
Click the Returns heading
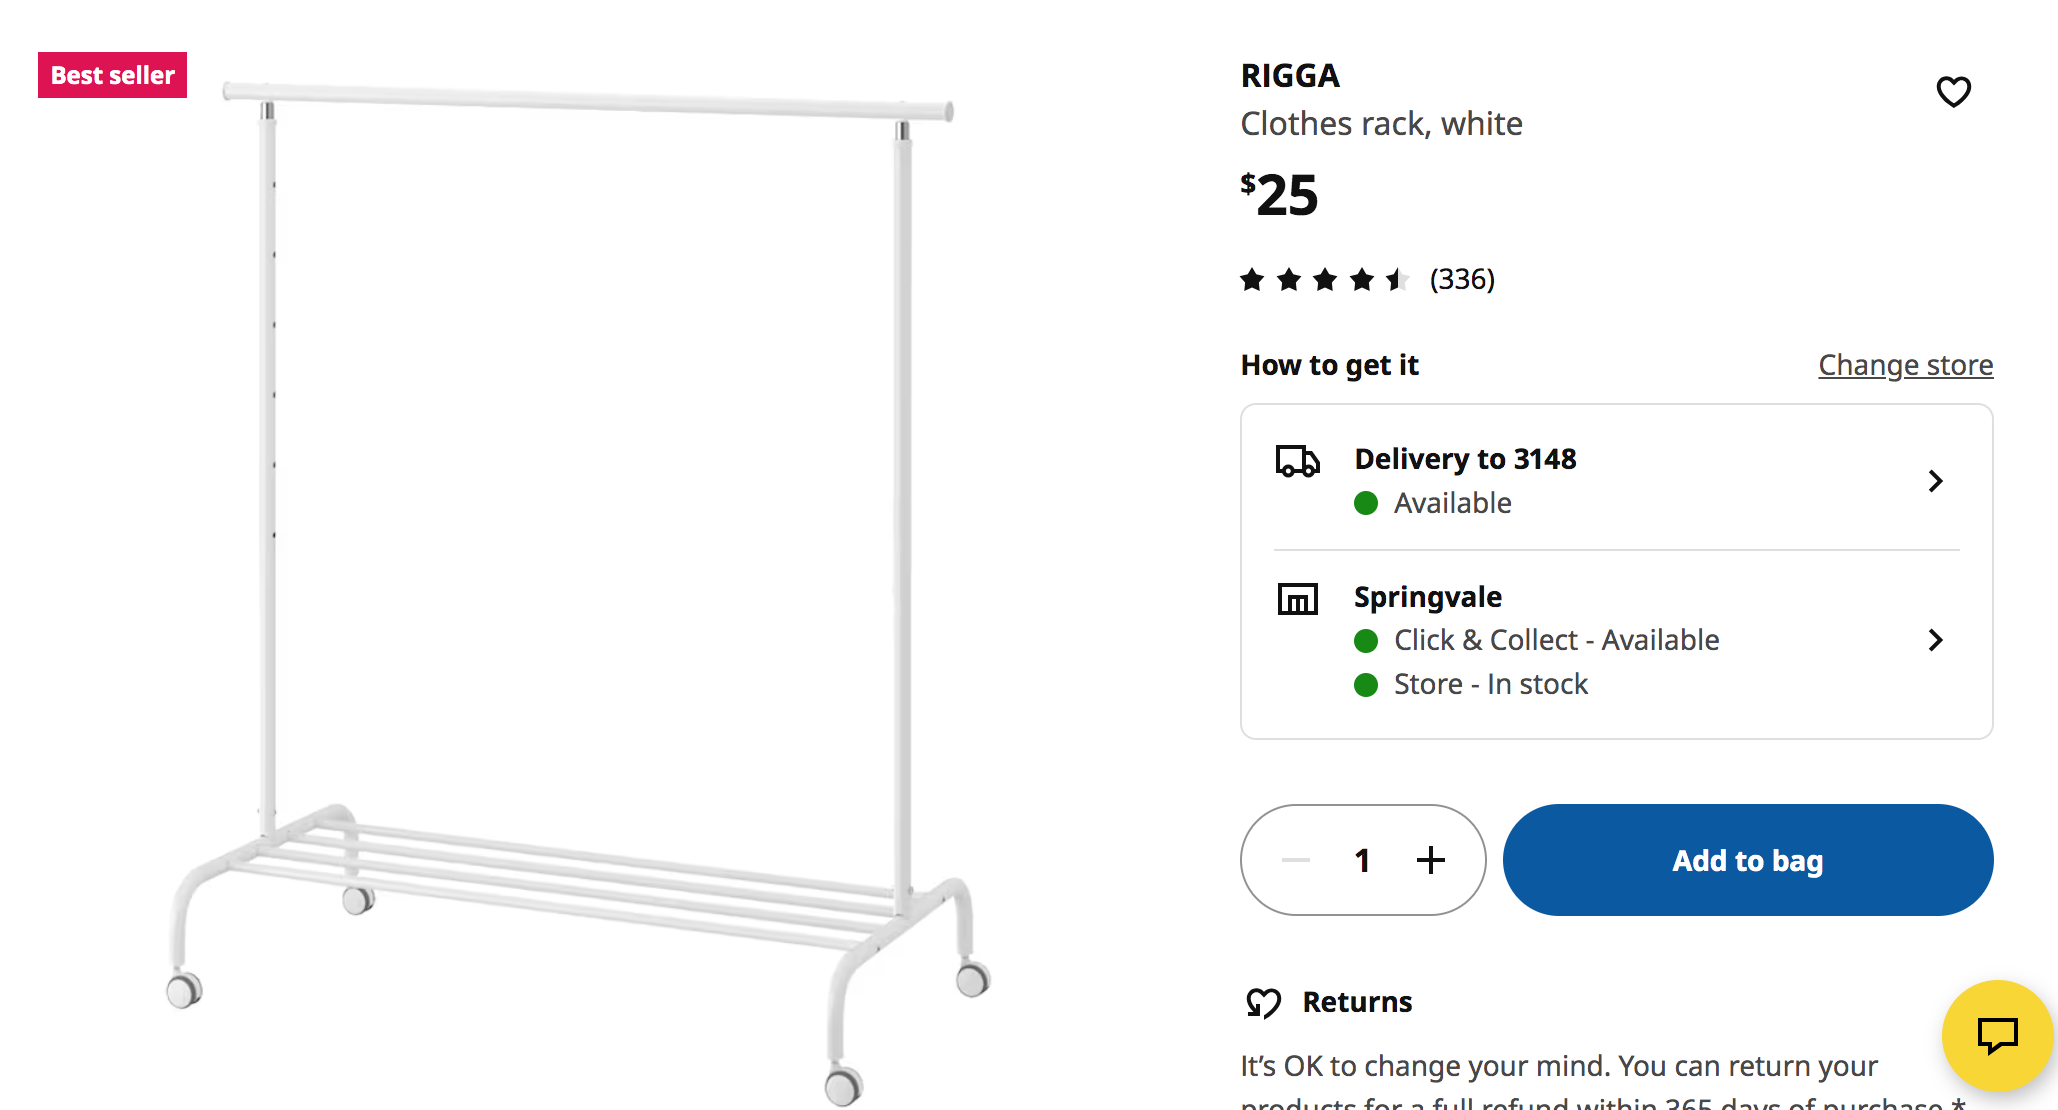[1357, 1002]
